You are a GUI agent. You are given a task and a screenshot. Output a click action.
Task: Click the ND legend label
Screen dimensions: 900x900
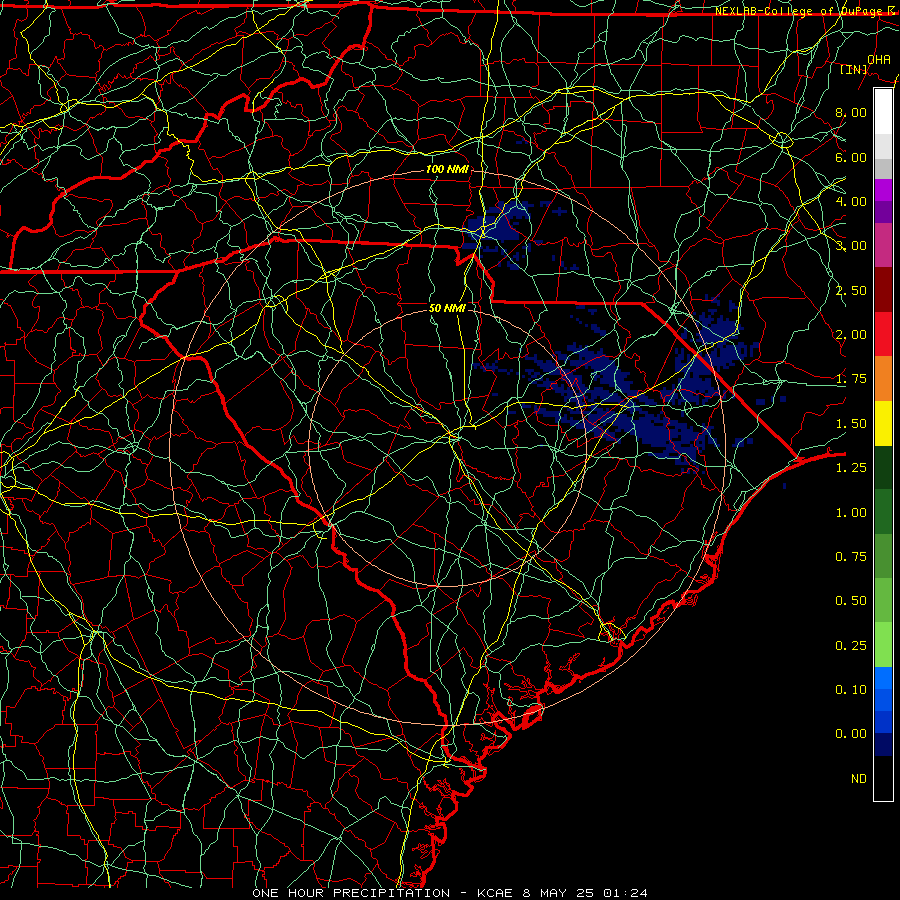pyautogui.click(x=859, y=779)
